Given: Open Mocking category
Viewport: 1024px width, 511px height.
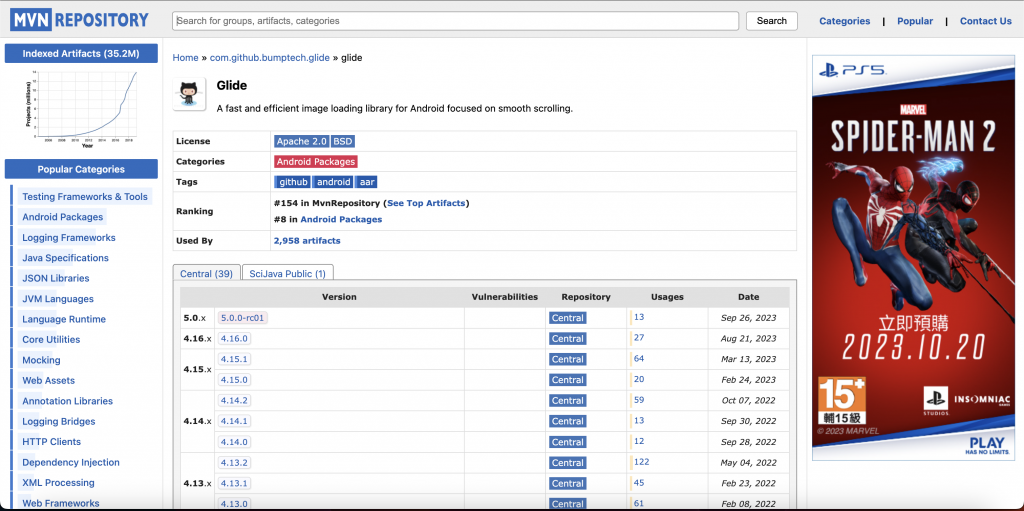Looking at the screenshot, I should tap(41, 360).
